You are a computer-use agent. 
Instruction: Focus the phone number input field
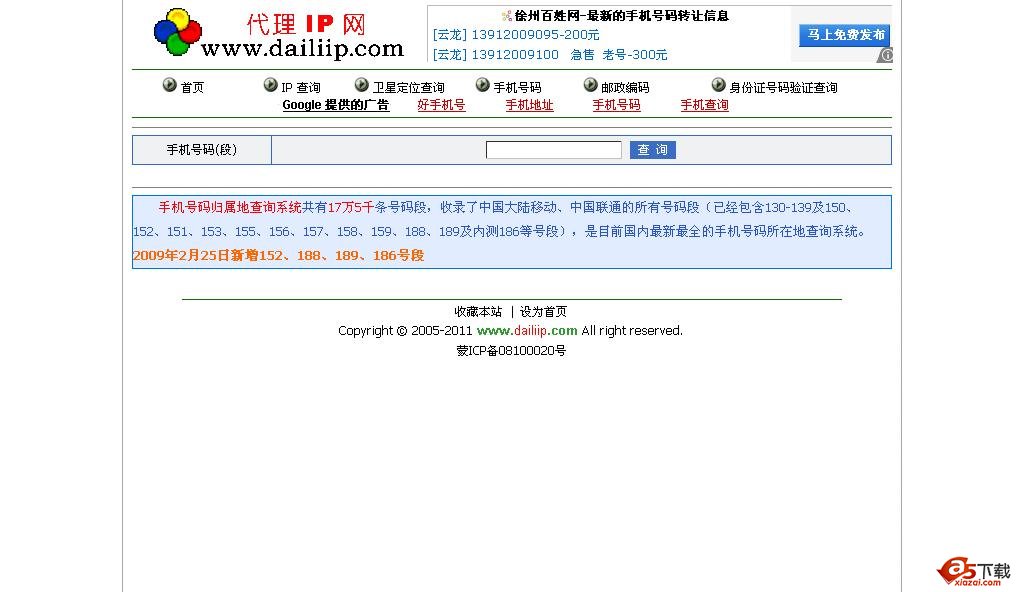coord(554,150)
